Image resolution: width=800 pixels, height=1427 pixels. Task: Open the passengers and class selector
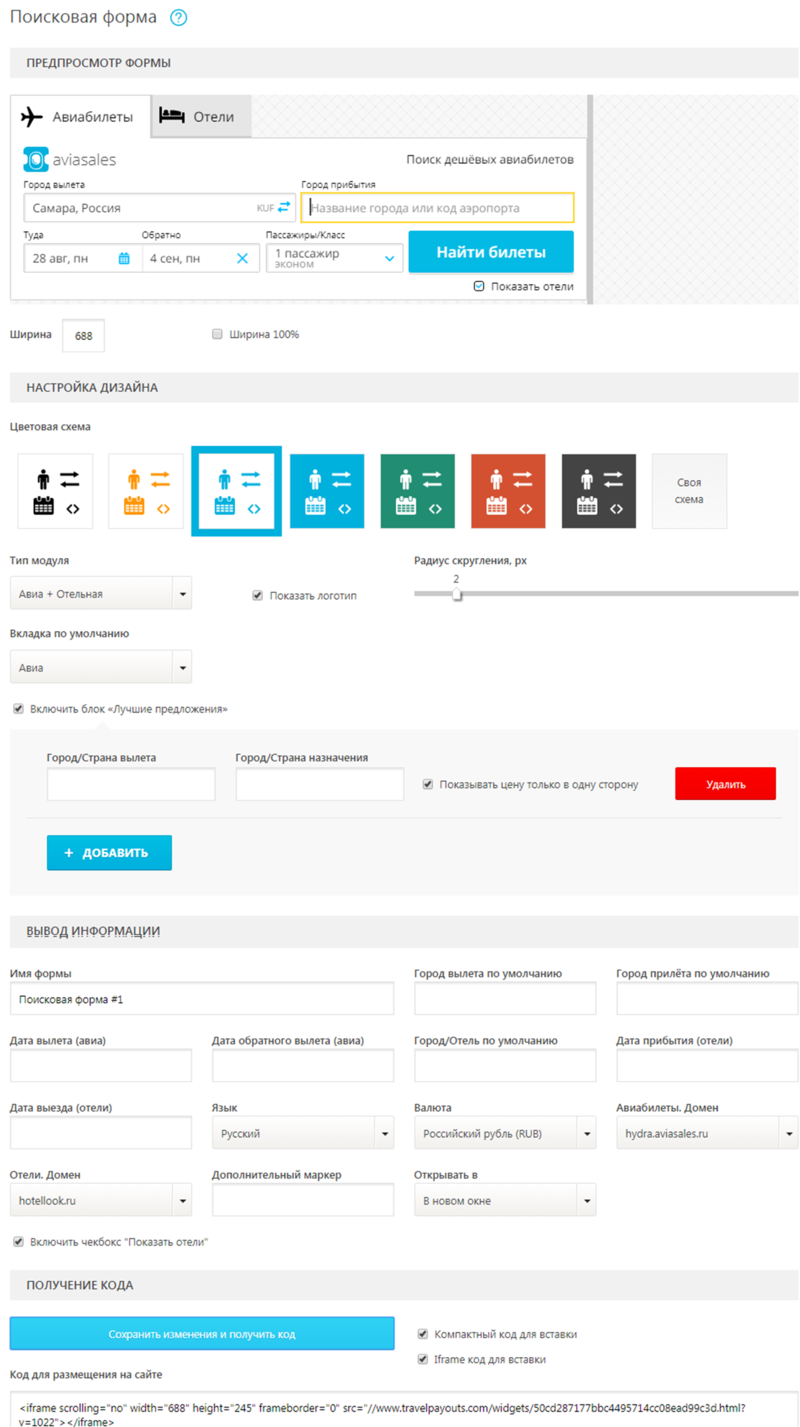pyautogui.click(x=335, y=258)
